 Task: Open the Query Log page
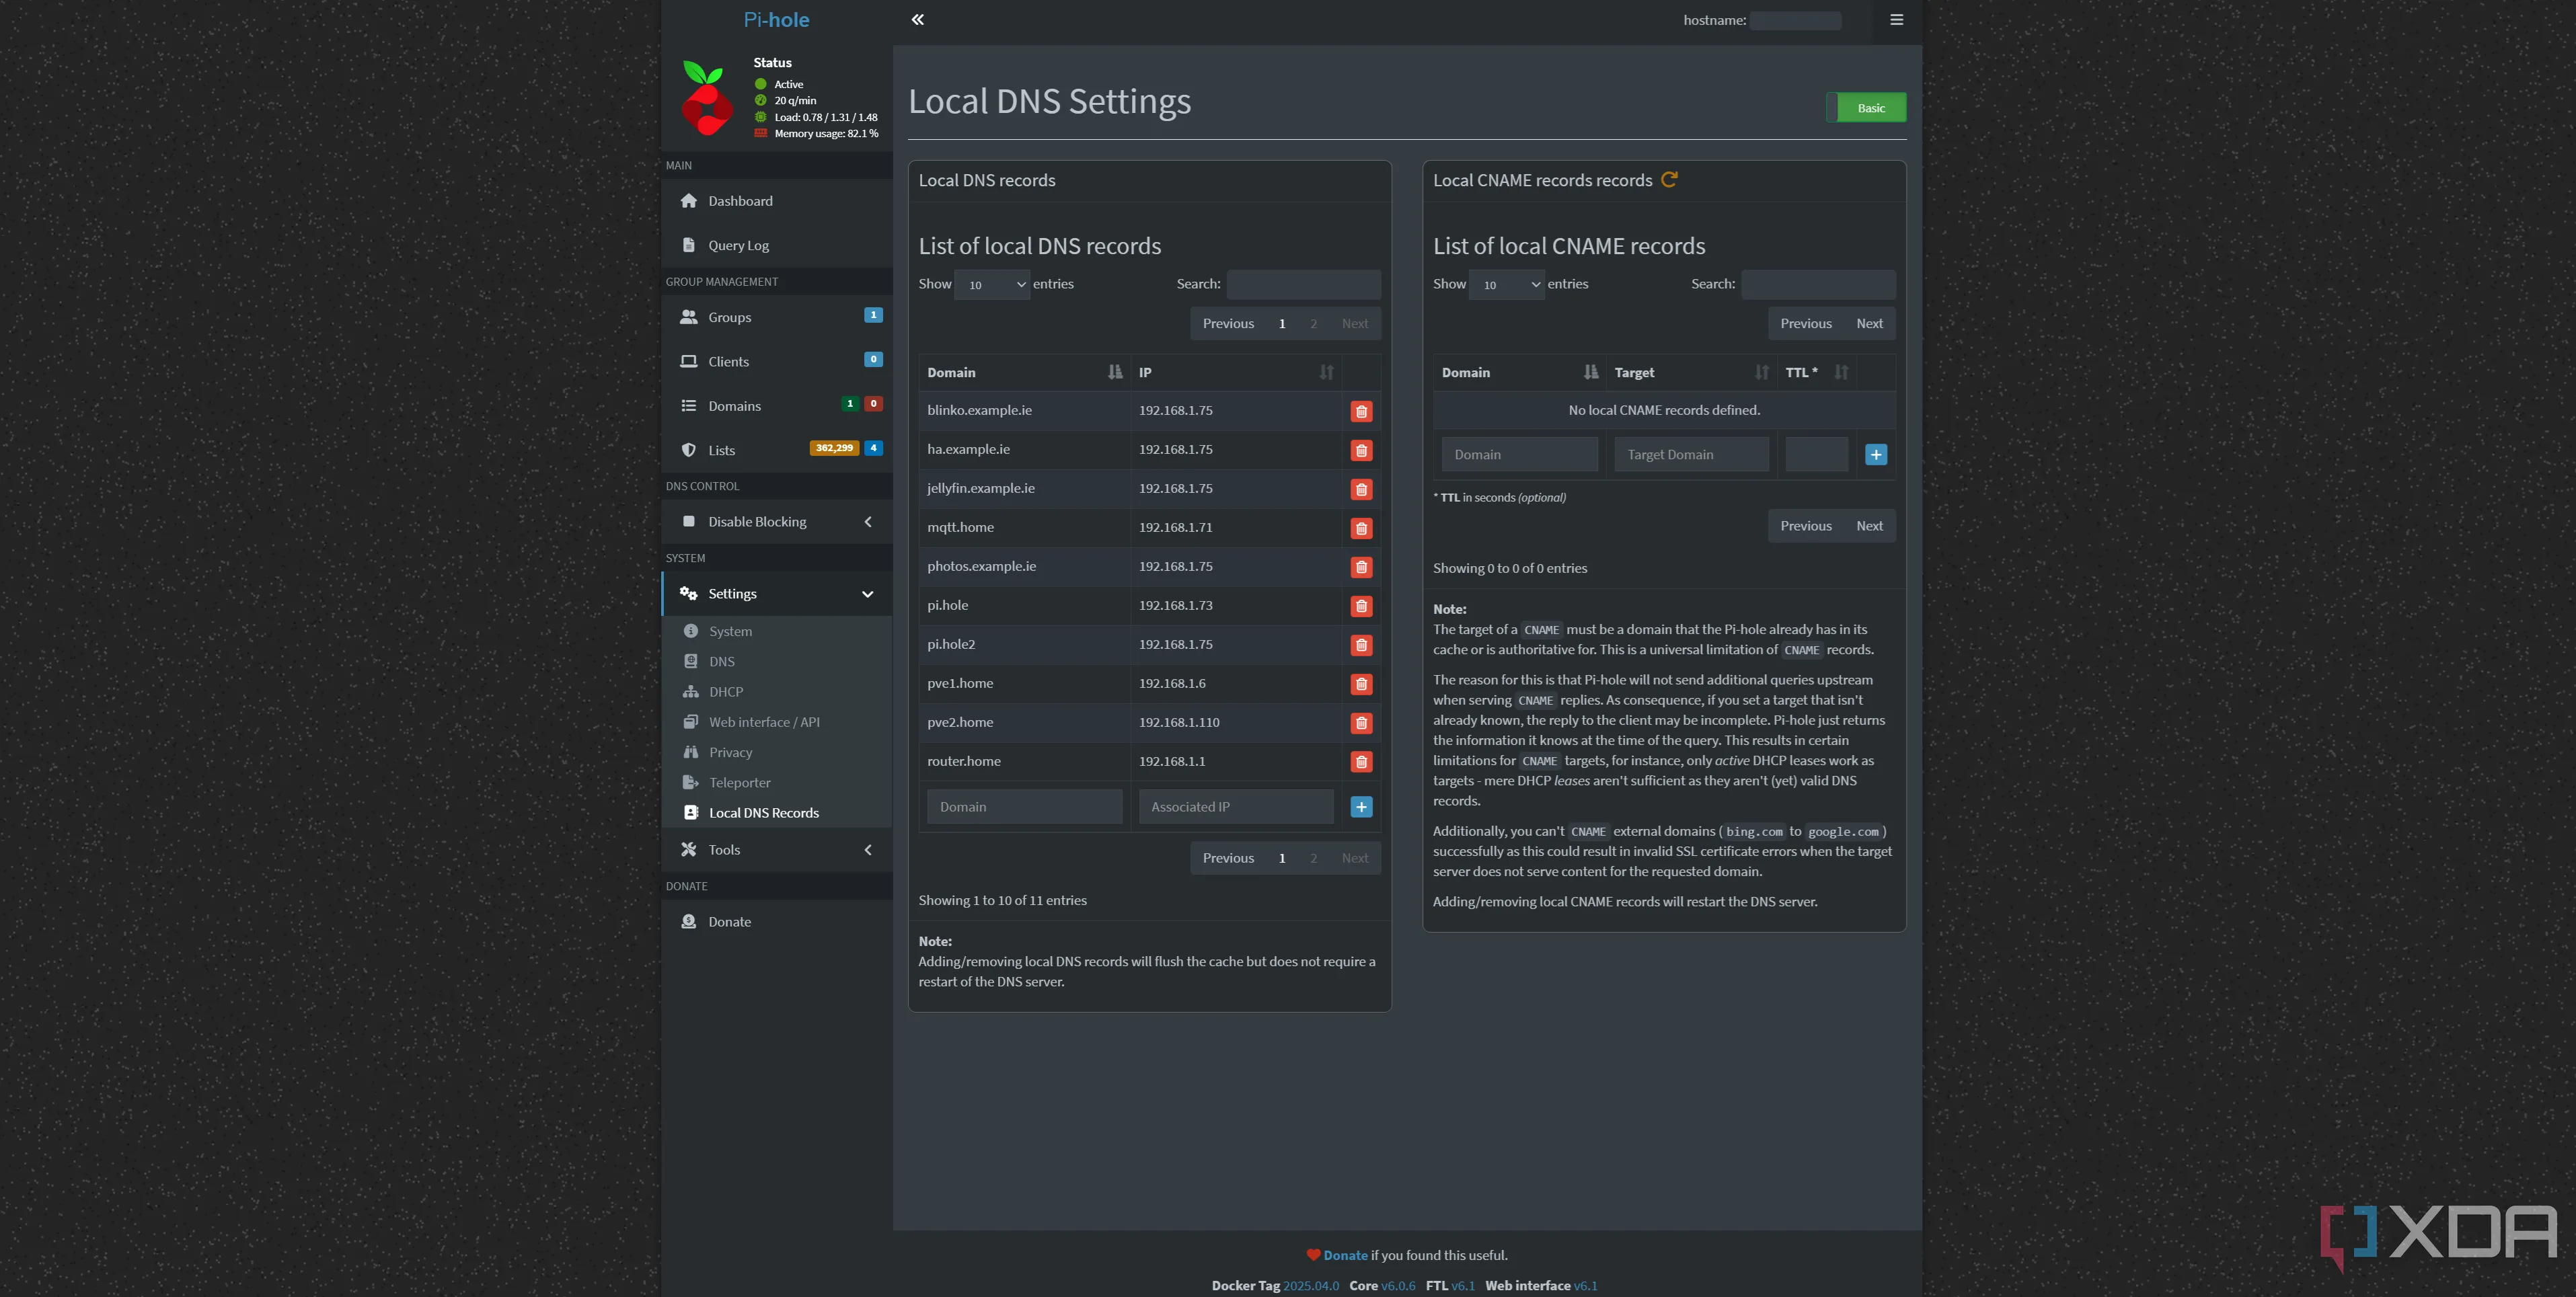pos(738,246)
